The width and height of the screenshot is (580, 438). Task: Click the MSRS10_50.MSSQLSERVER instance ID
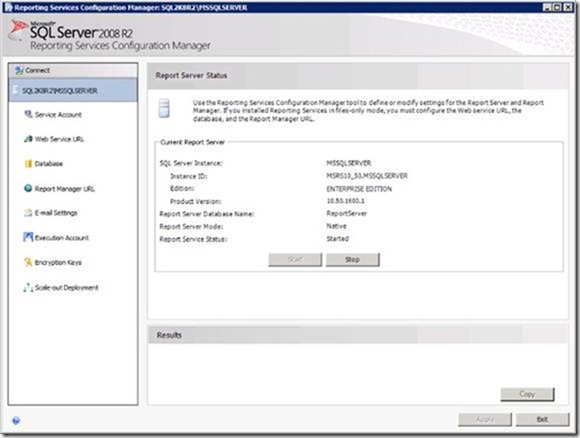click(x=367, y=175)
